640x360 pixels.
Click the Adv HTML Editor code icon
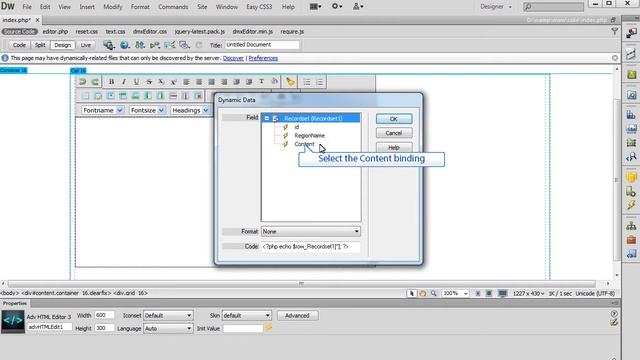(x=13, y=321)
